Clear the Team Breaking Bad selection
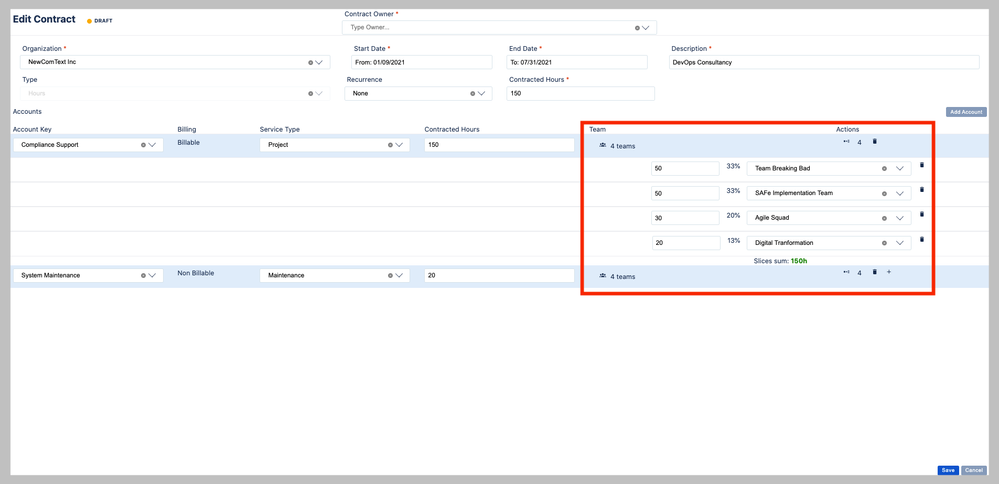This screenshot has height=484, width=999. [x=884, y=169]
